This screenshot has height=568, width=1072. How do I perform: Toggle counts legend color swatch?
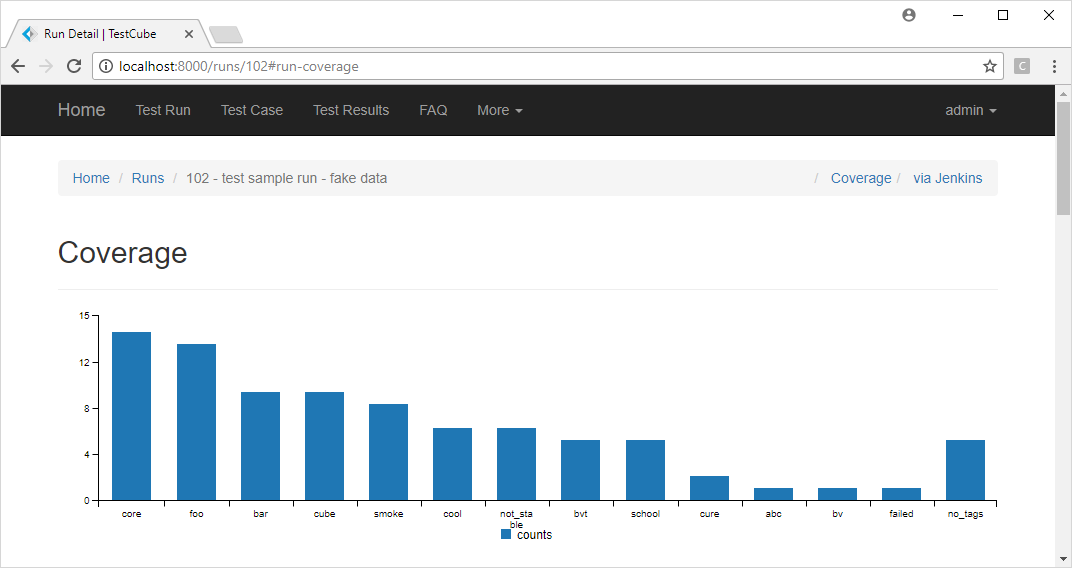tap(506, 535)
